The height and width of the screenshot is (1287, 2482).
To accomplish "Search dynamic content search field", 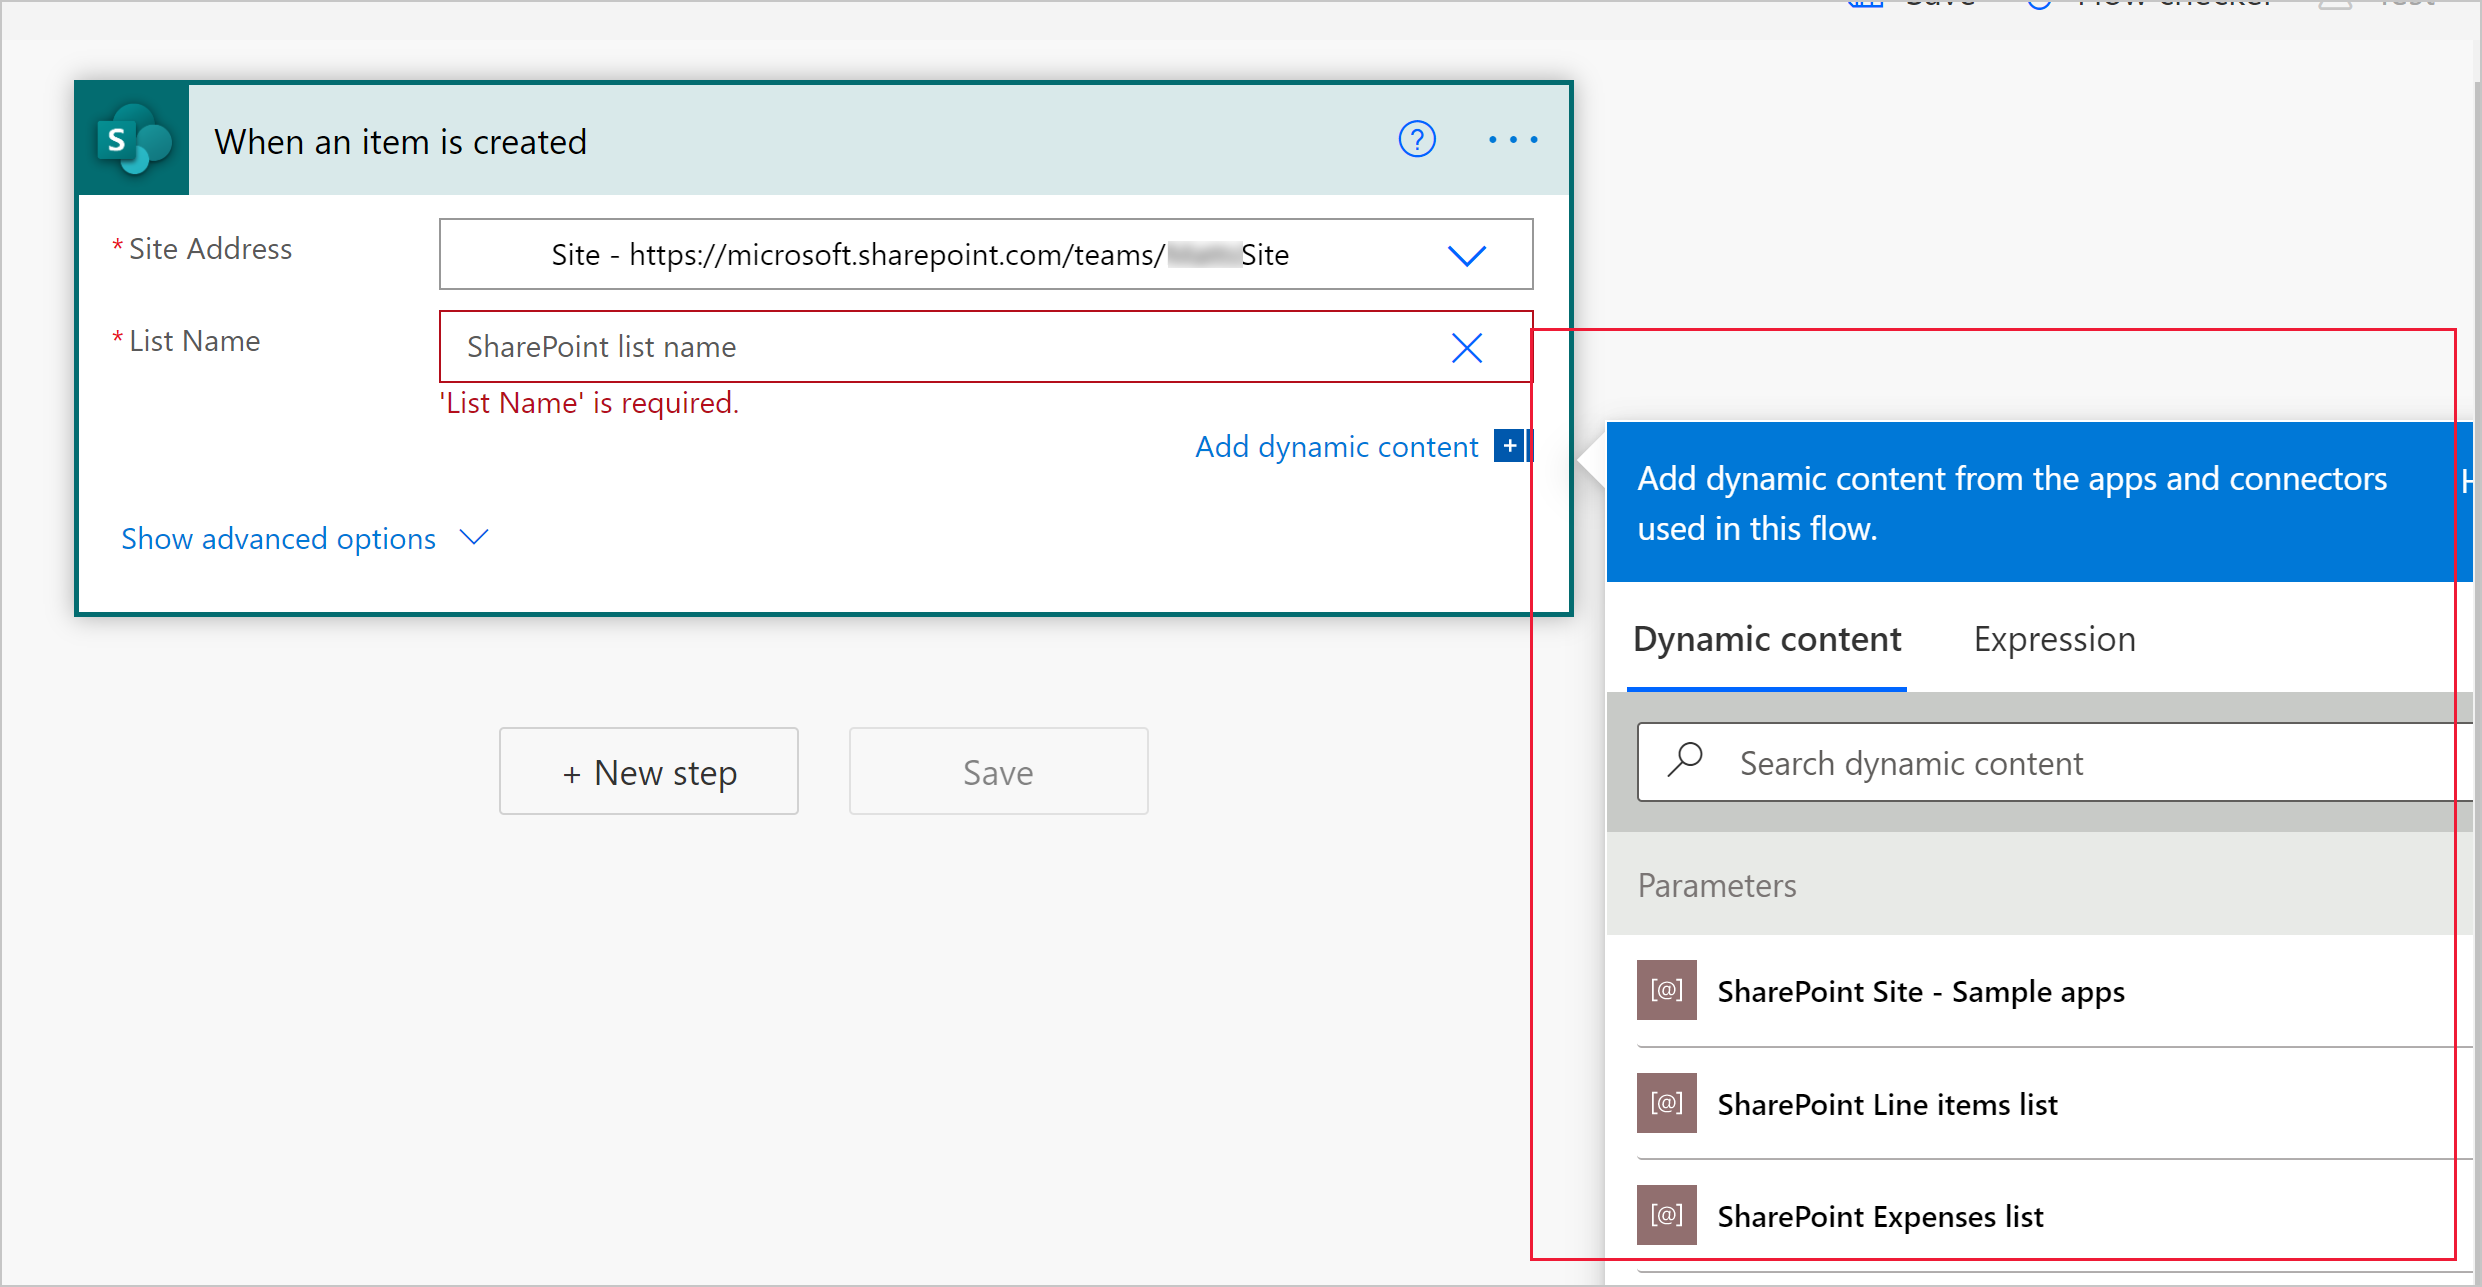I will pos(2044,760).
